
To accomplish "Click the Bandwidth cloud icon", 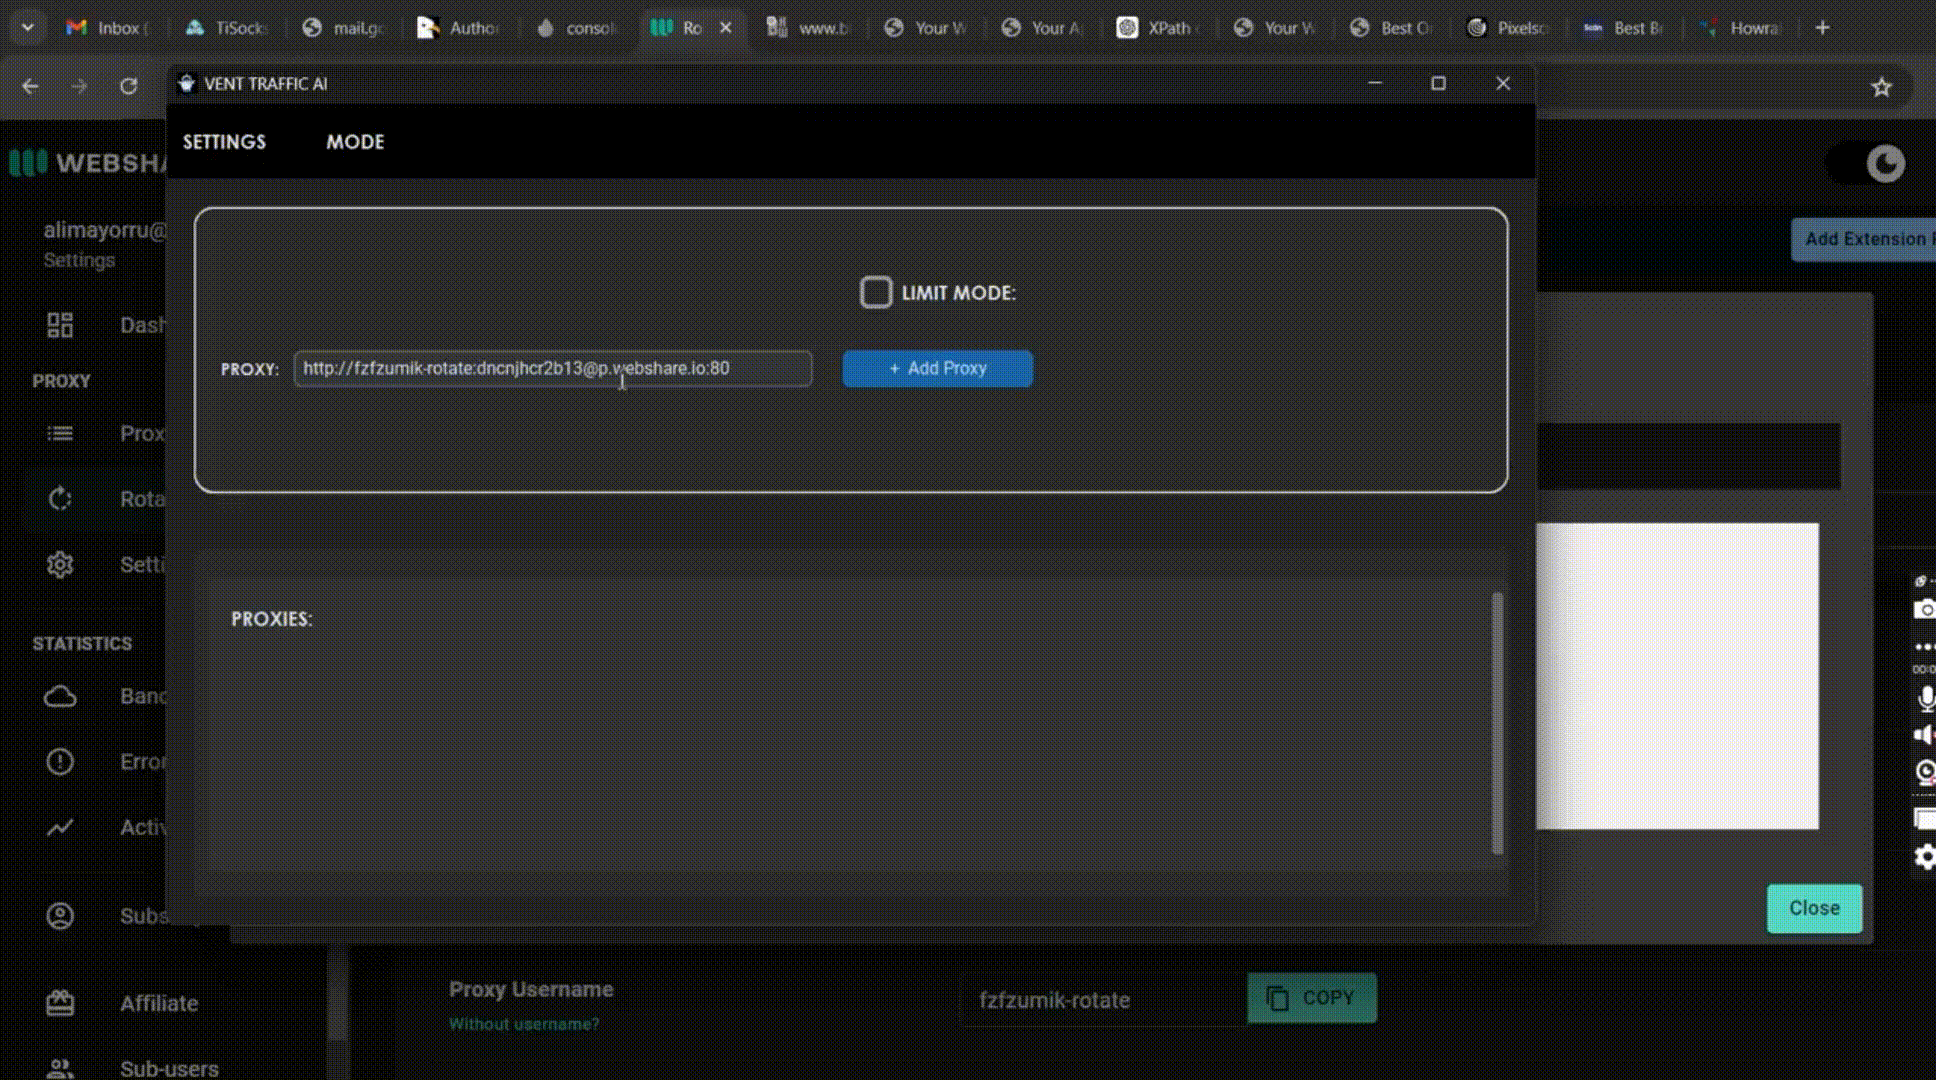I will click(60, 696).
